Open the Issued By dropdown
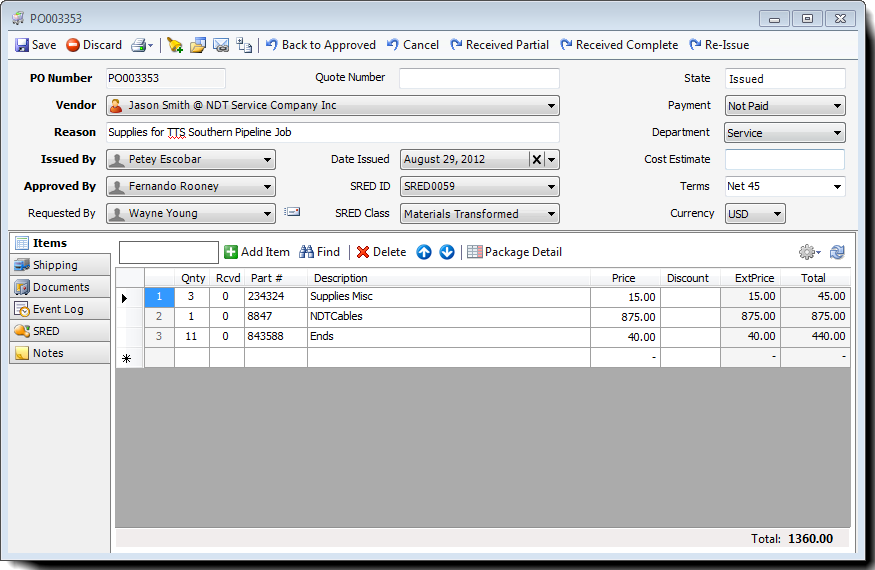 click(267, 160)
